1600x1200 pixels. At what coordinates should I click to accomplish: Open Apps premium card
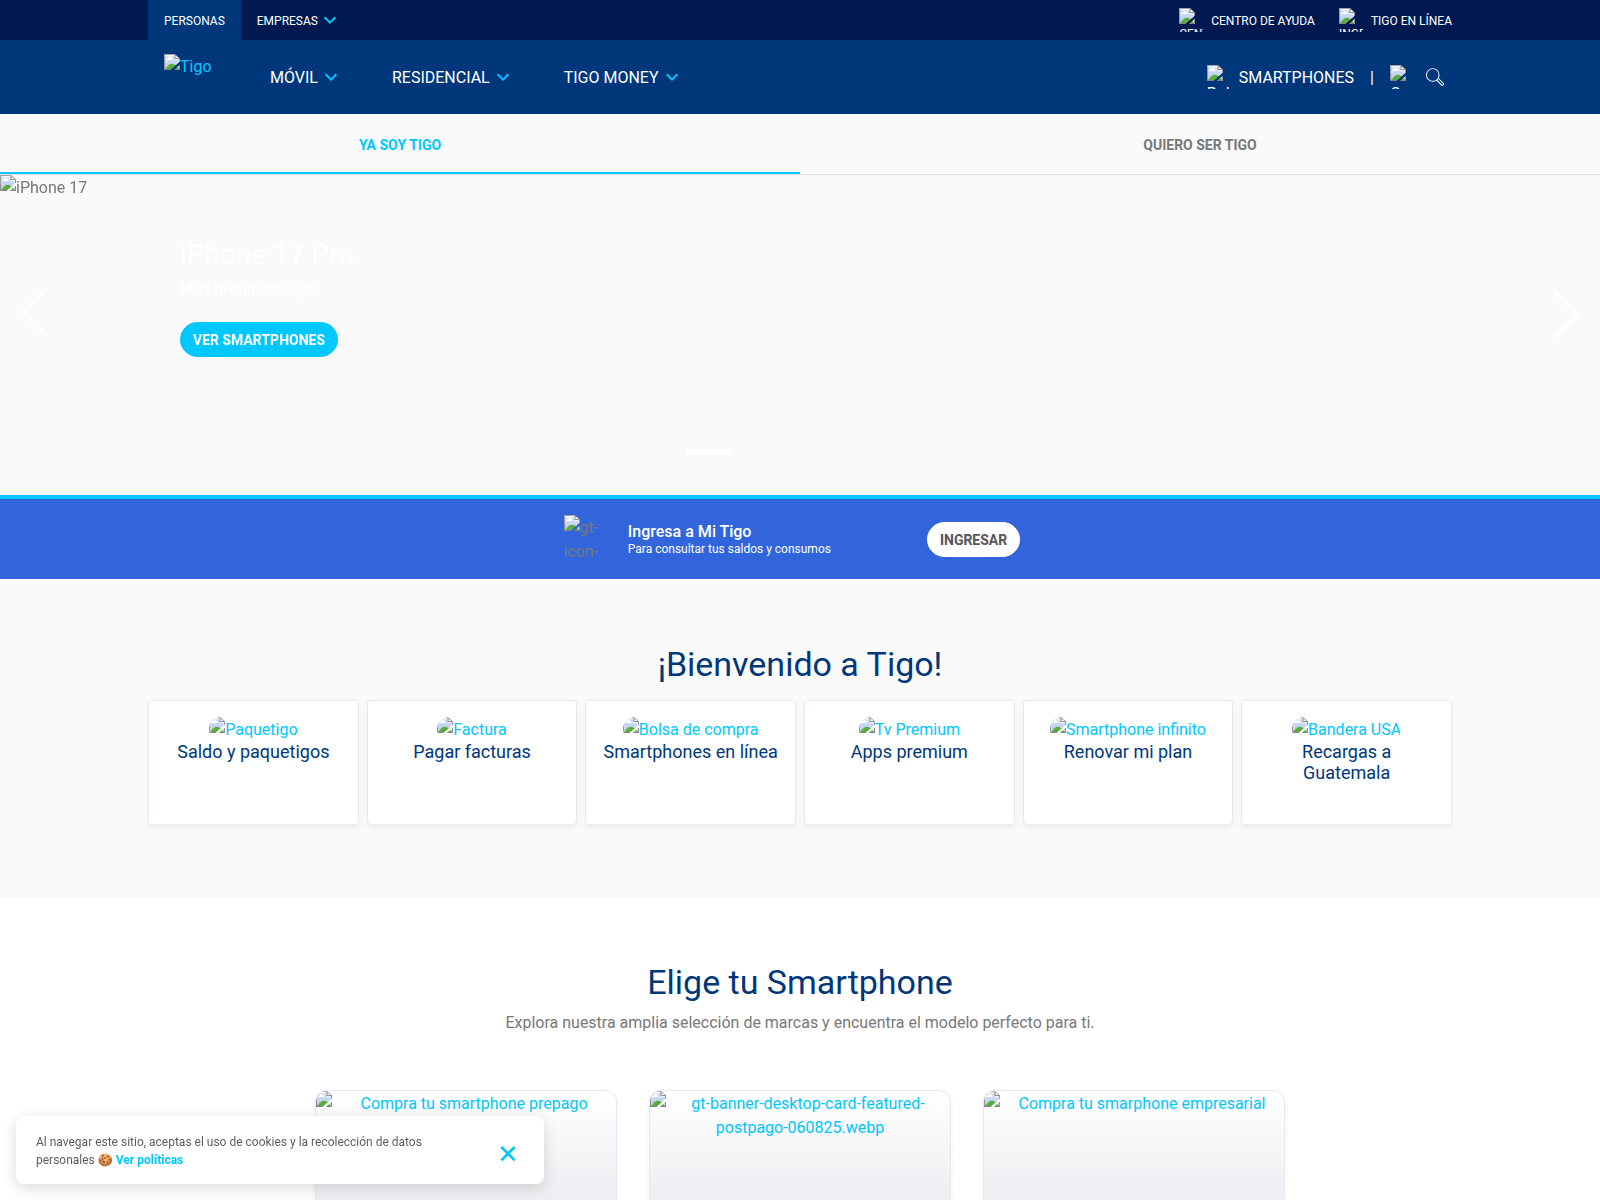pyautogui.click(x=909, y=762)
